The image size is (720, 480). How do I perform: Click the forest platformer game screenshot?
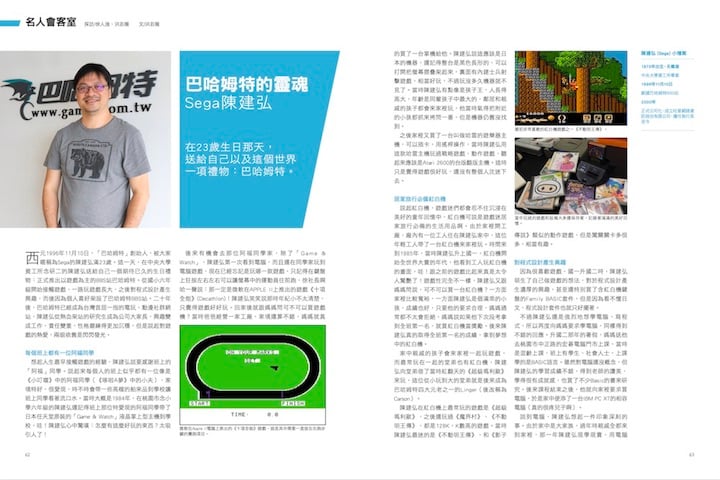pyautogui.click(x=571, y=88)
